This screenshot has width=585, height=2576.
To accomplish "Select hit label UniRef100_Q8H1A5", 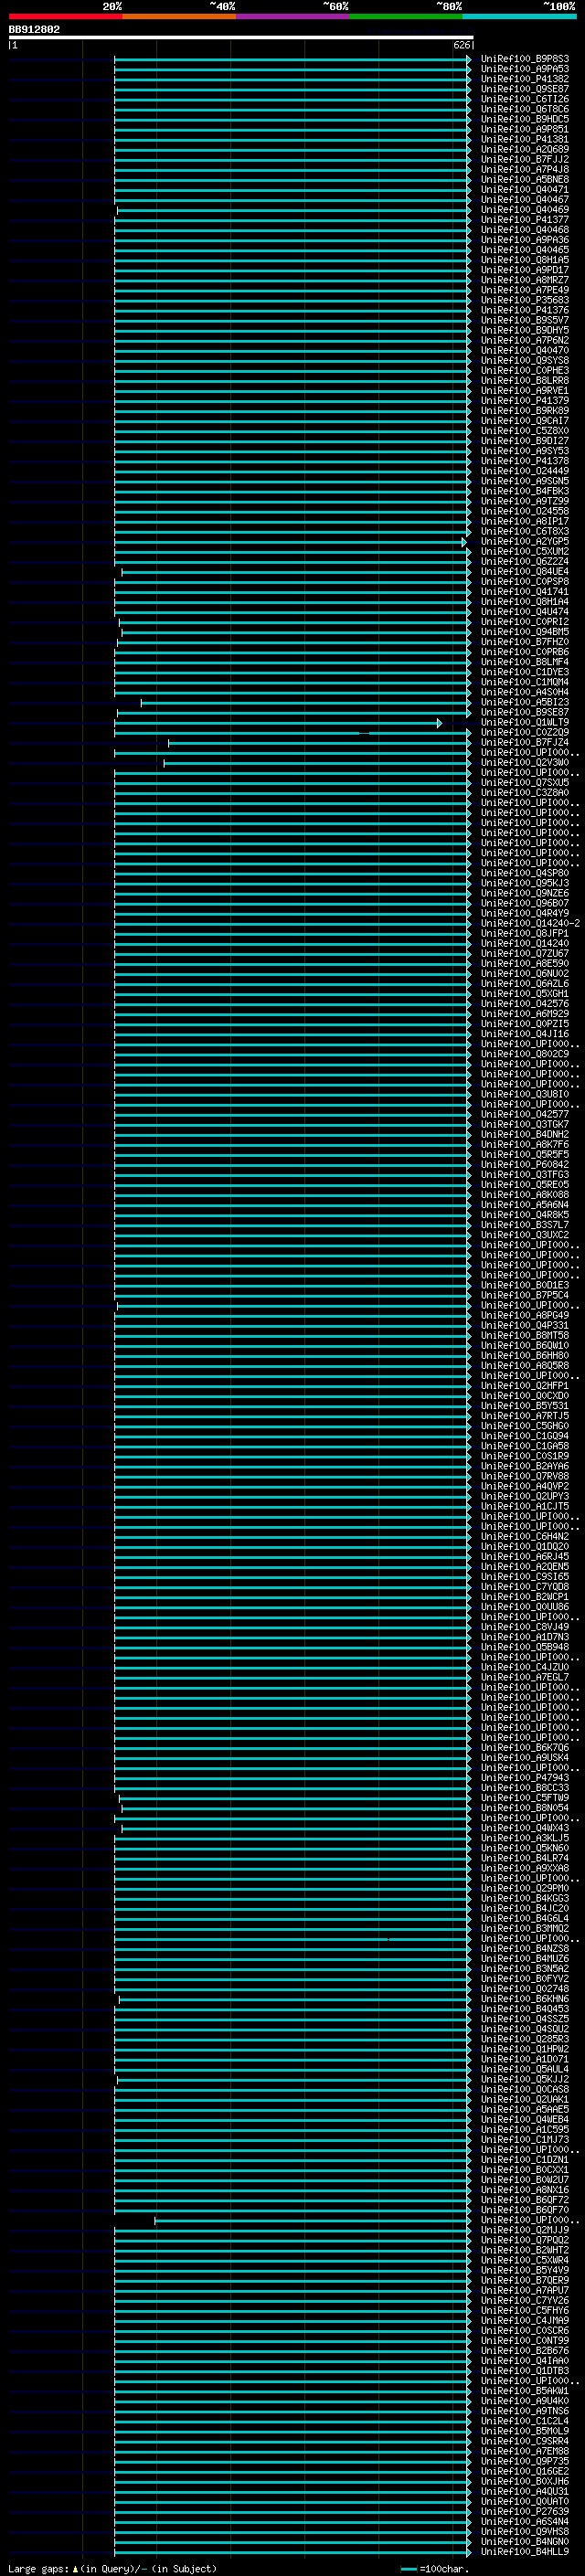I will click(525, 260).
